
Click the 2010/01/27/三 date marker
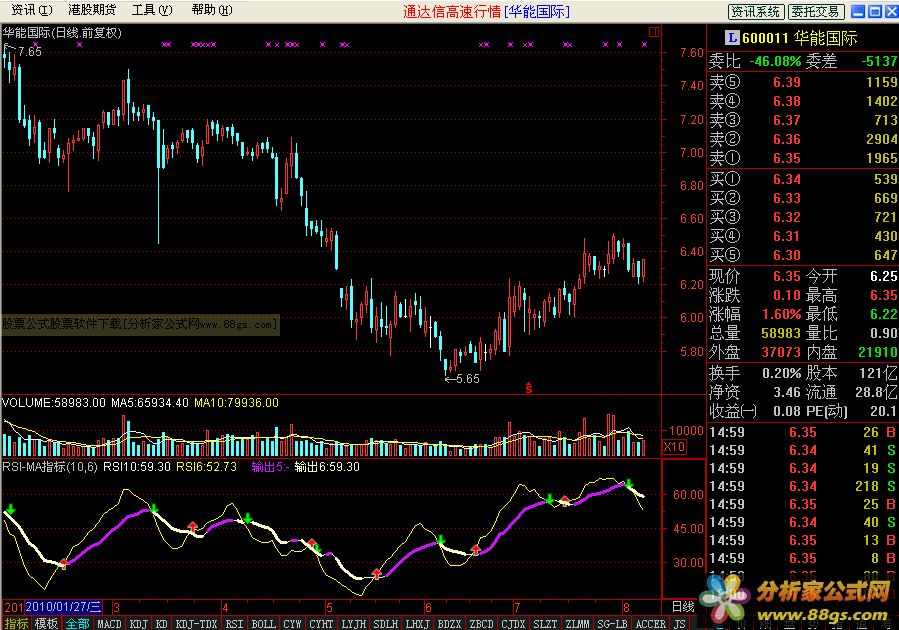click(63, 606)
